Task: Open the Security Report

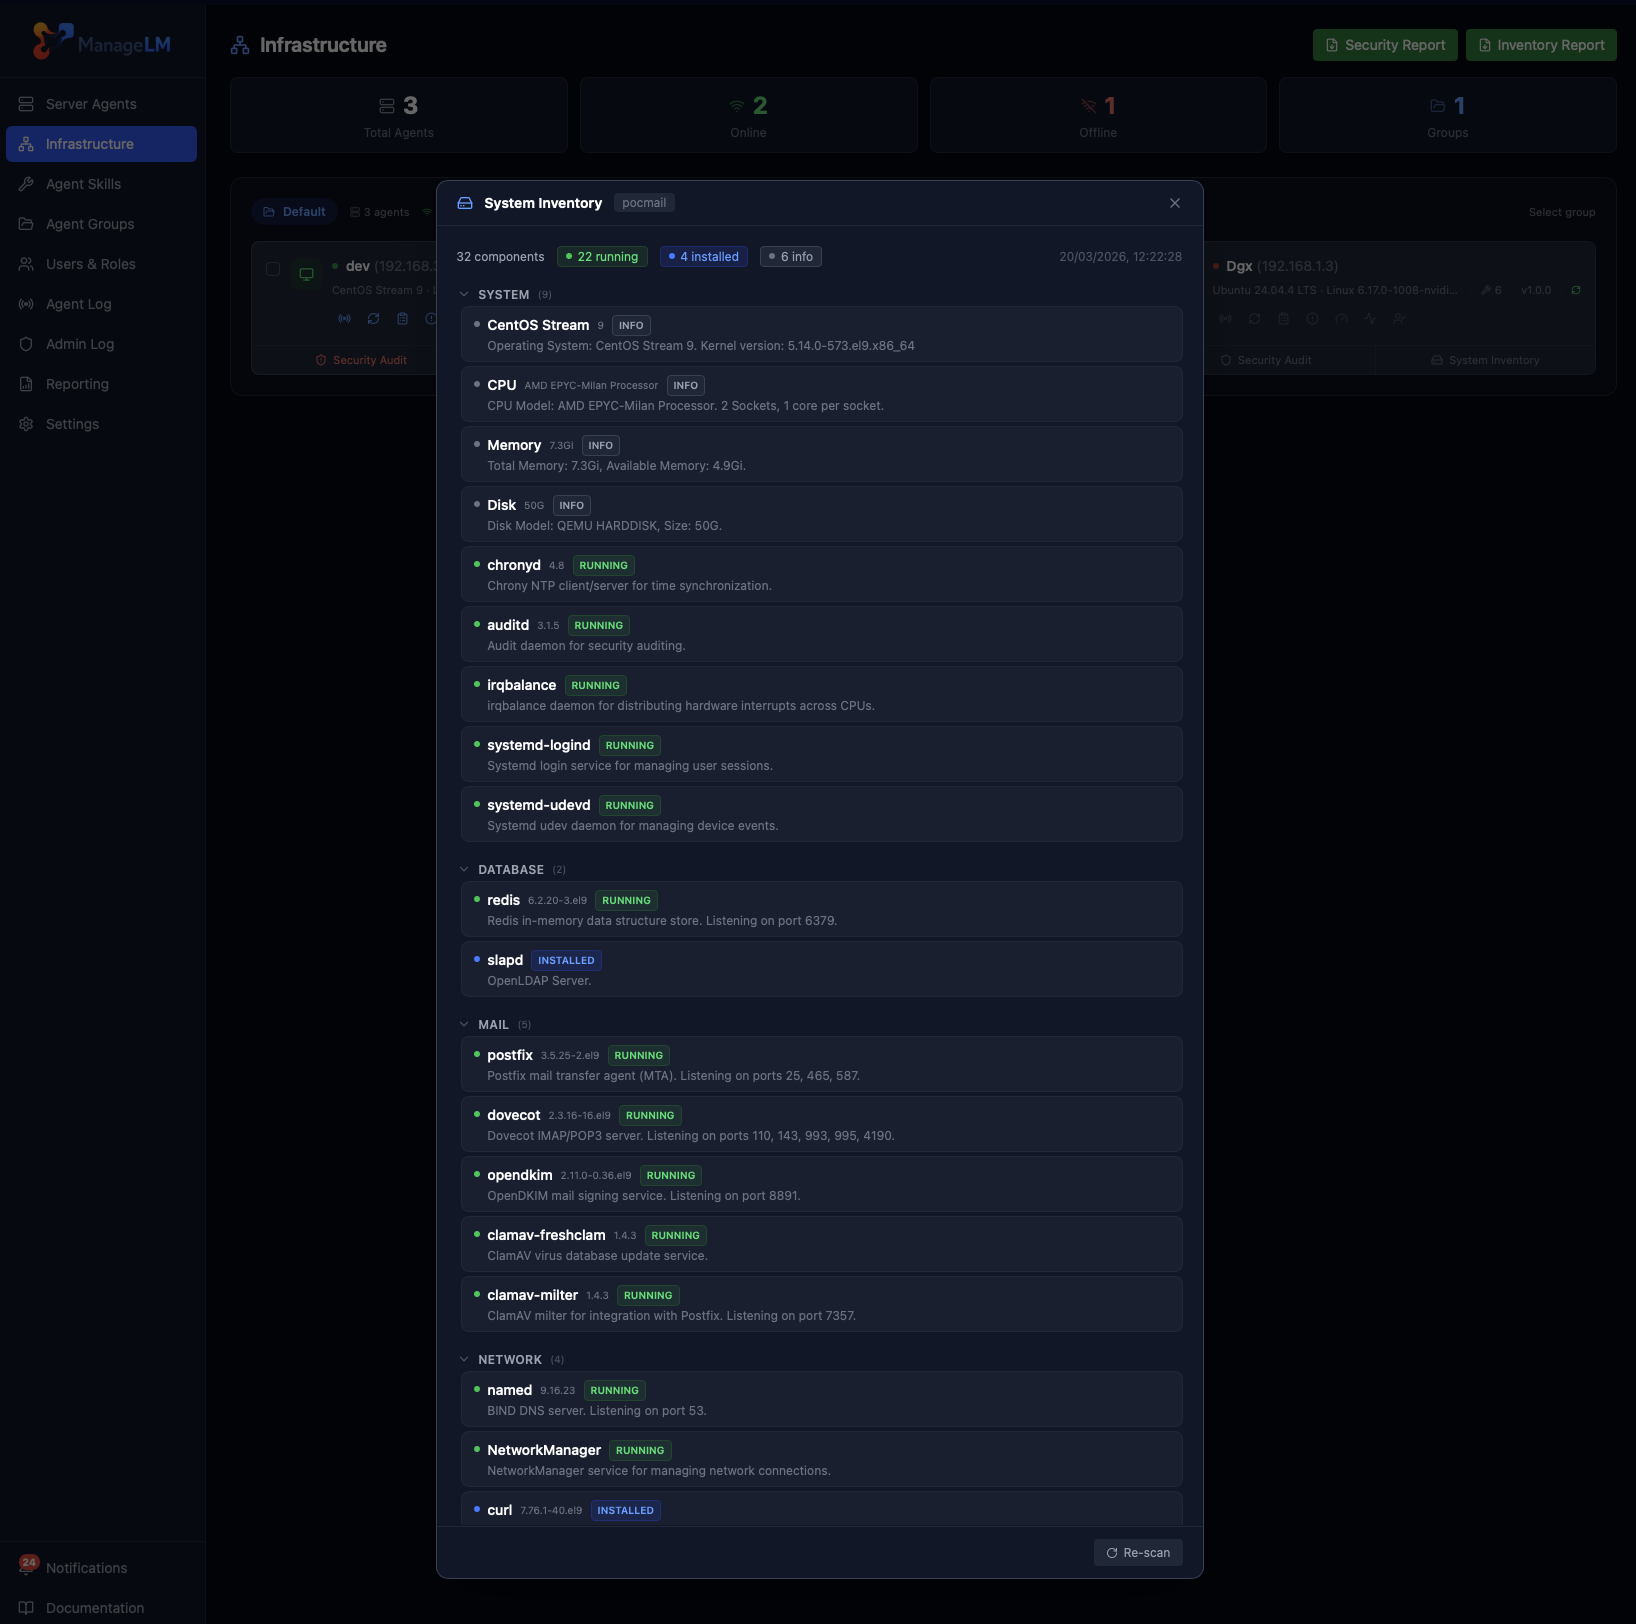Action: click(x=1384, y=44)
